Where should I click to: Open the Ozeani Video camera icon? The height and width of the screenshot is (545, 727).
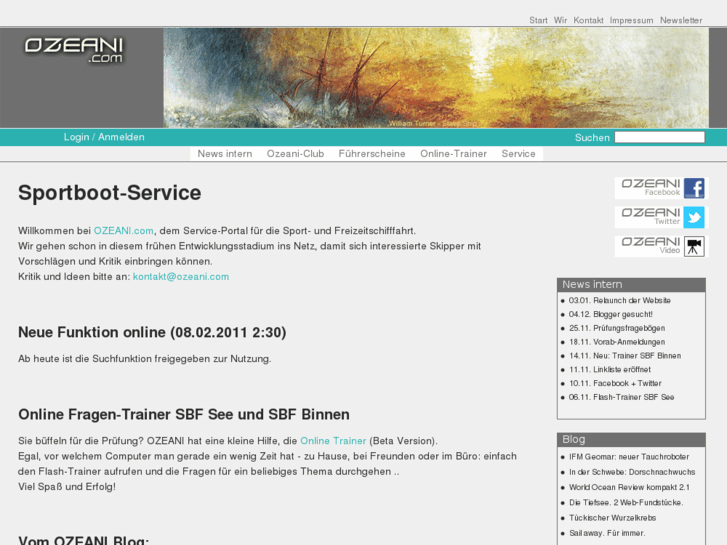point(694,246)
